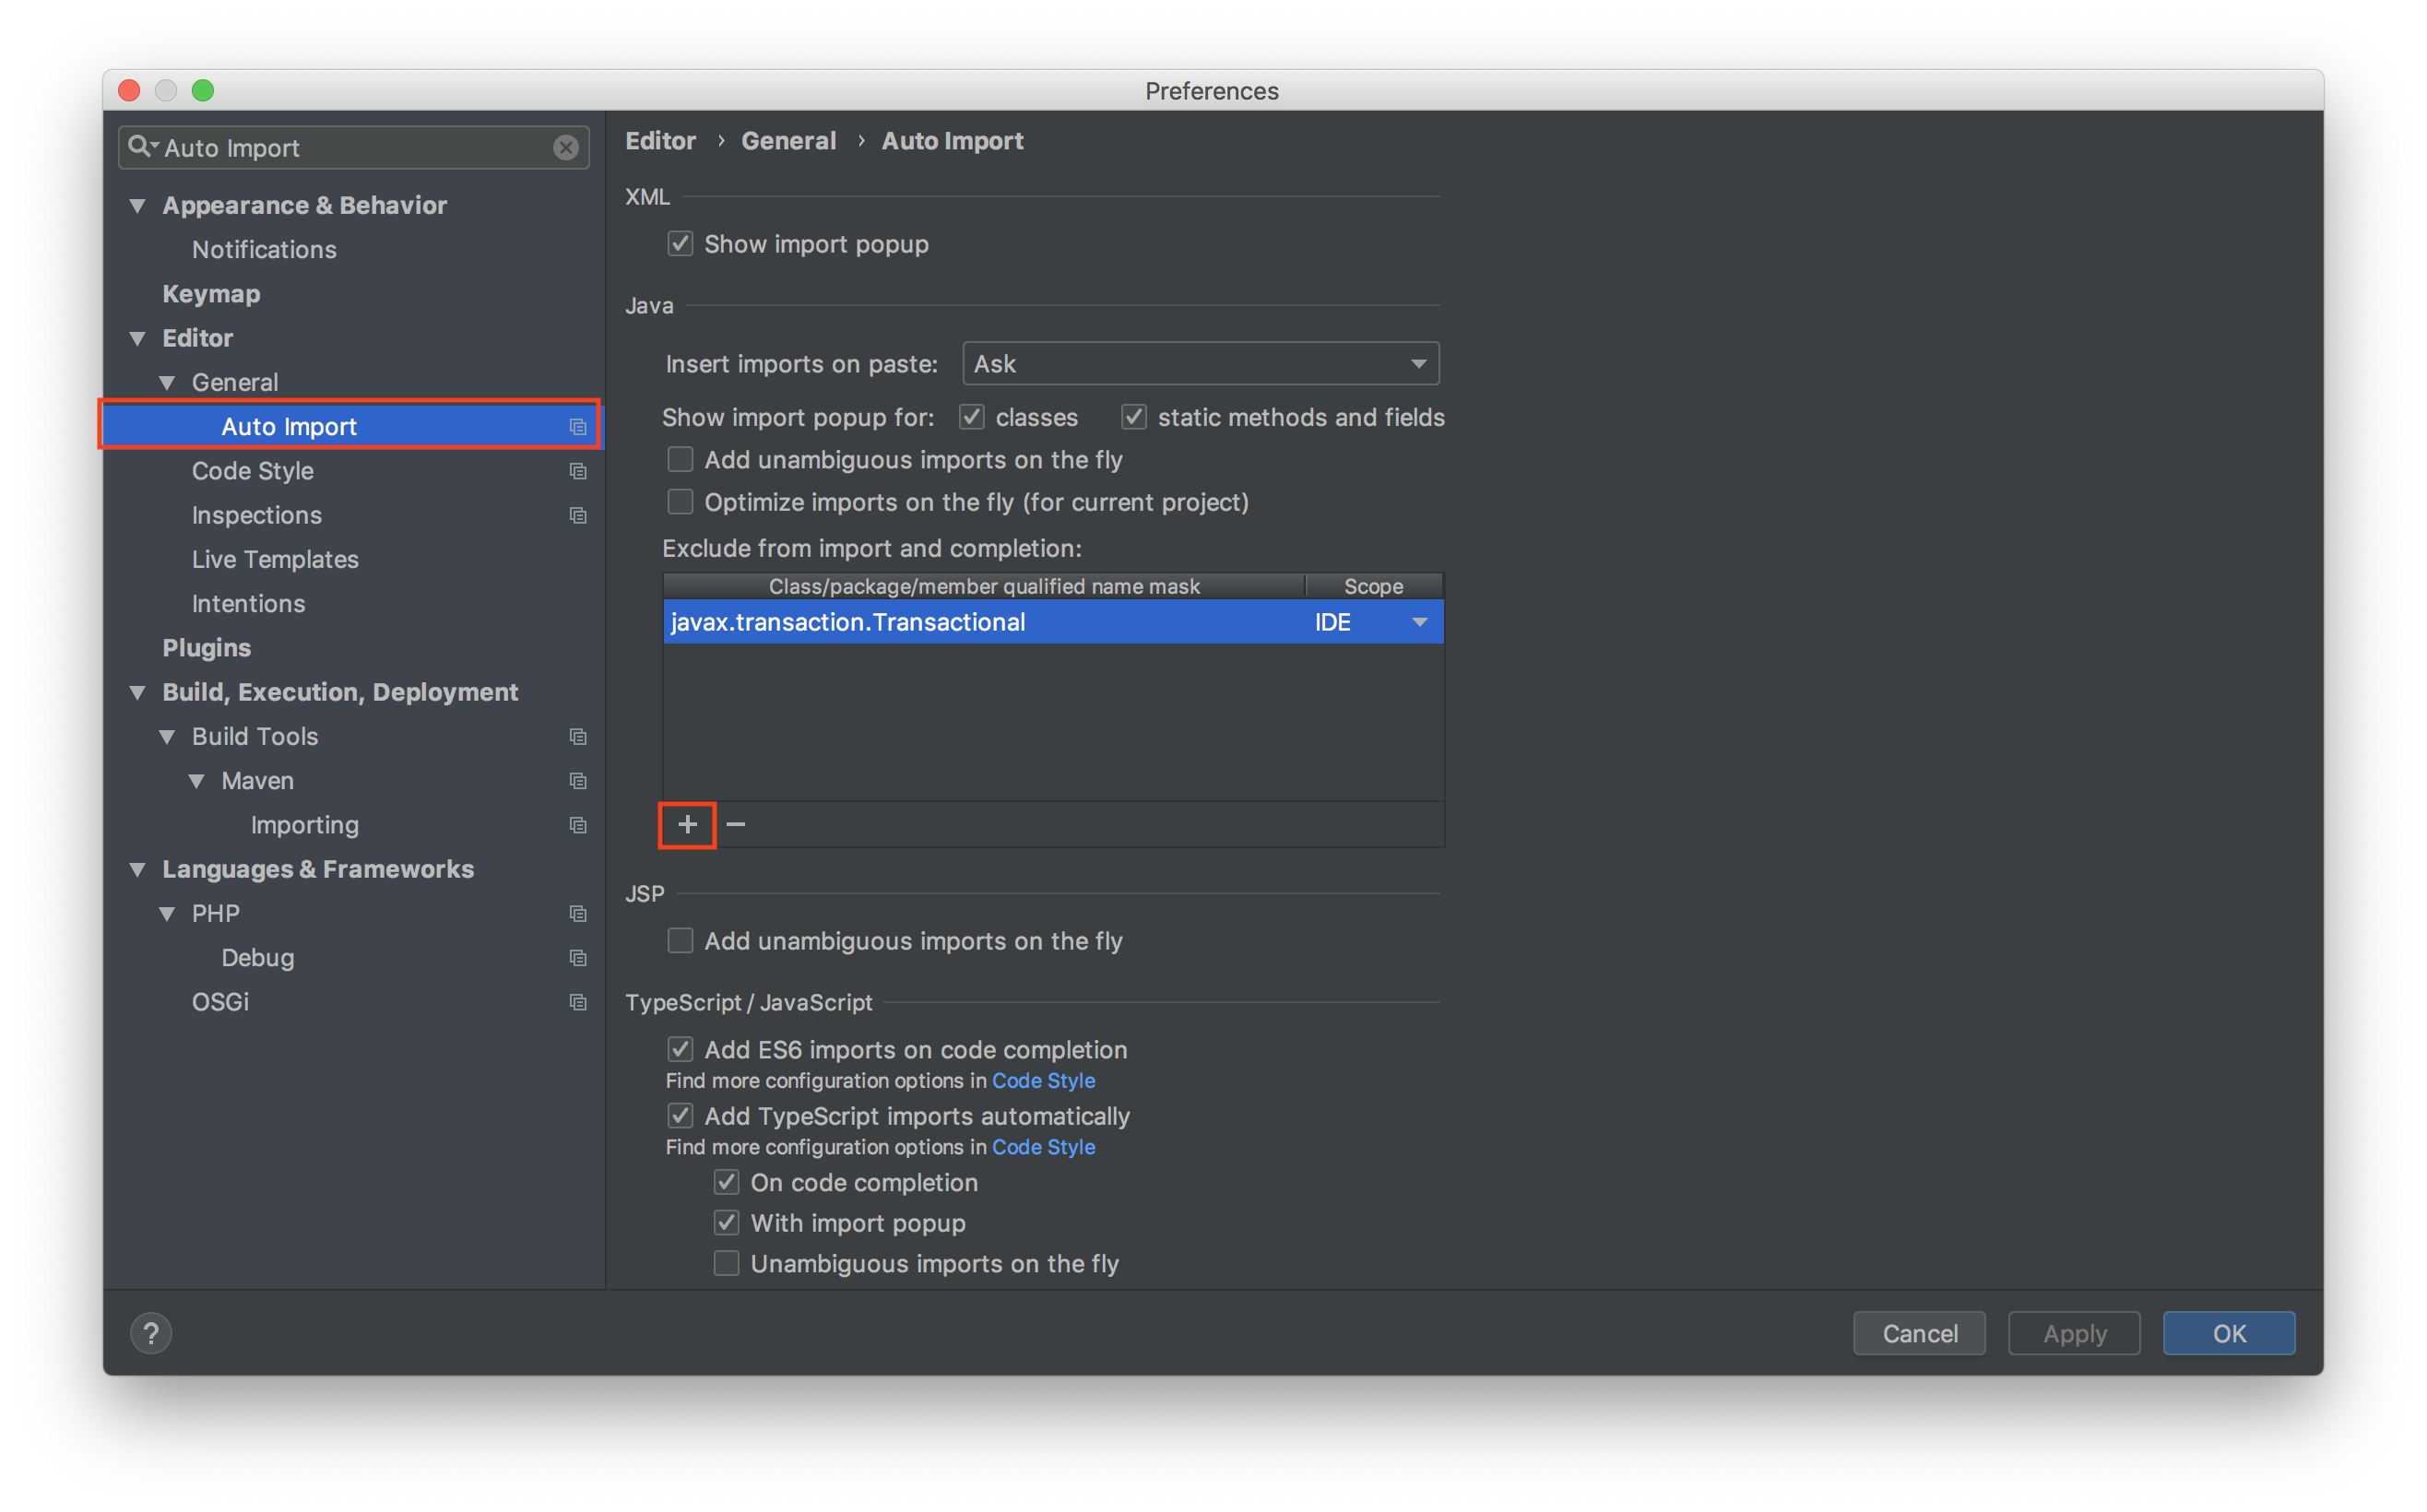Viewport: 2427px width, 1512px height.
Task: Click the OK button
Action: [x=2229, y=1333]
